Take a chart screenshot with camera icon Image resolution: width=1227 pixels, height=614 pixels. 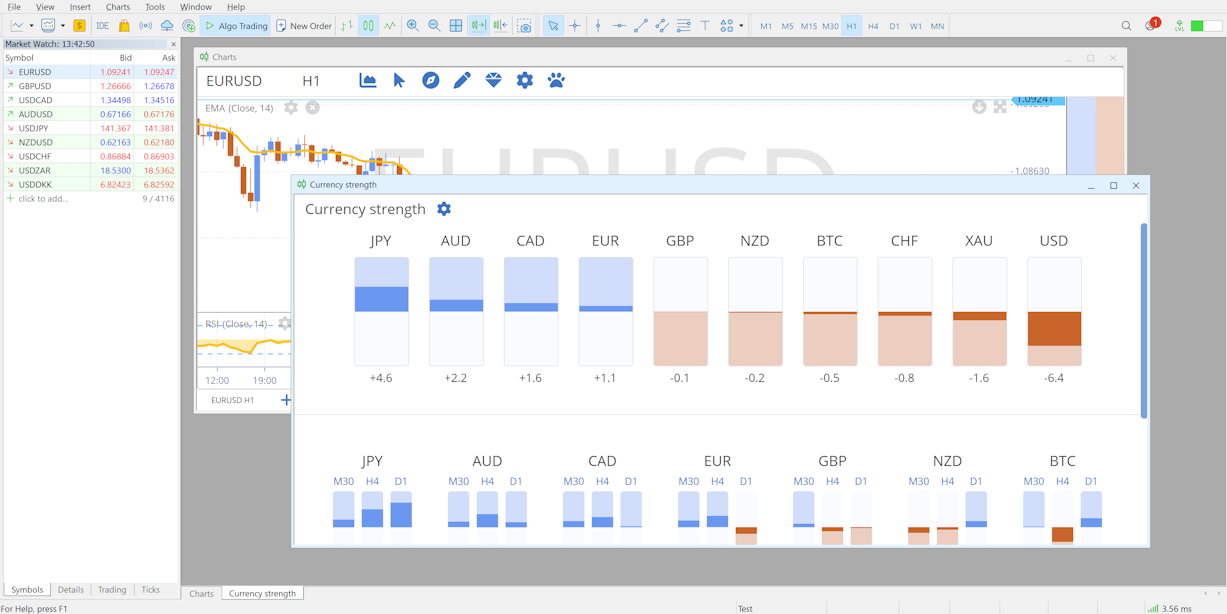pos(524,26)
